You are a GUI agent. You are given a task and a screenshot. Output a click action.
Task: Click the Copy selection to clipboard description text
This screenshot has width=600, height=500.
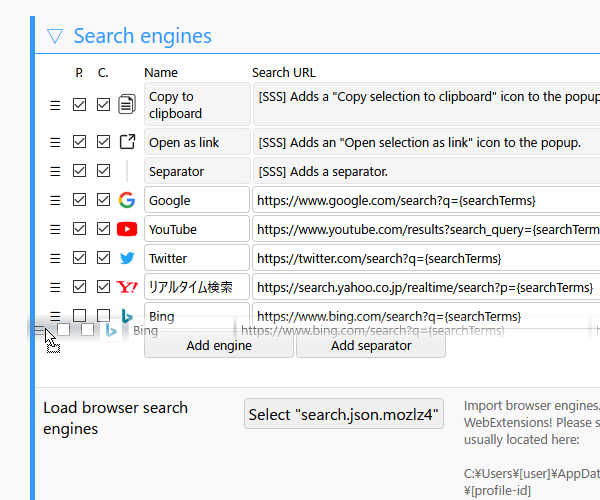pos(429,96)
